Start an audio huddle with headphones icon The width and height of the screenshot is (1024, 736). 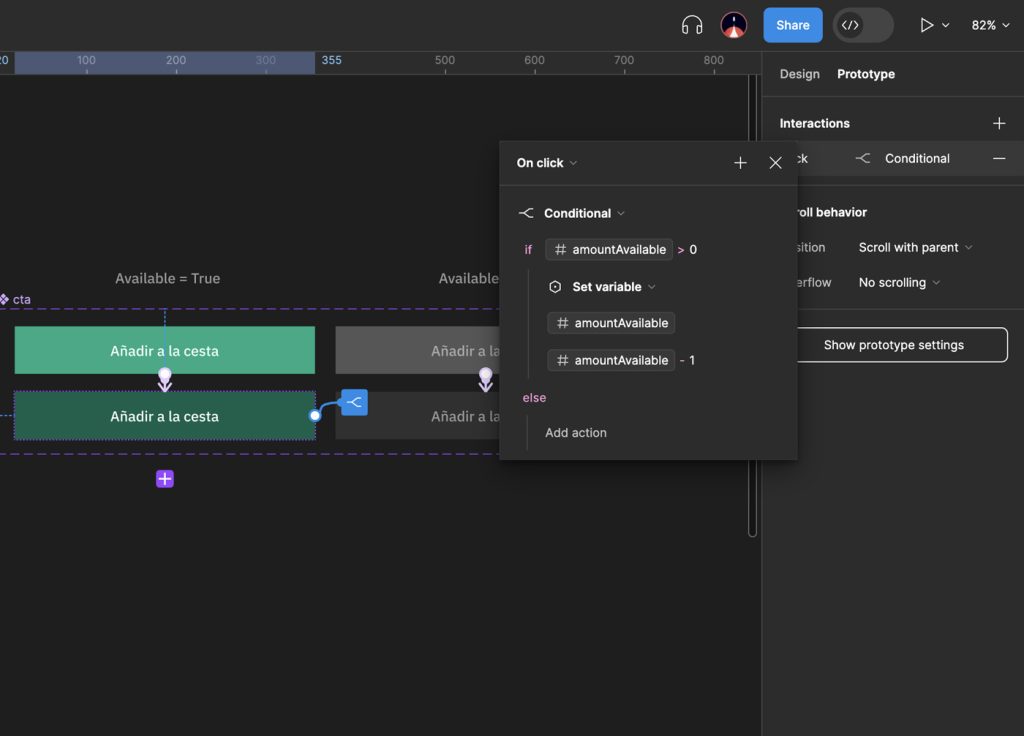click(x=691, y=25)
